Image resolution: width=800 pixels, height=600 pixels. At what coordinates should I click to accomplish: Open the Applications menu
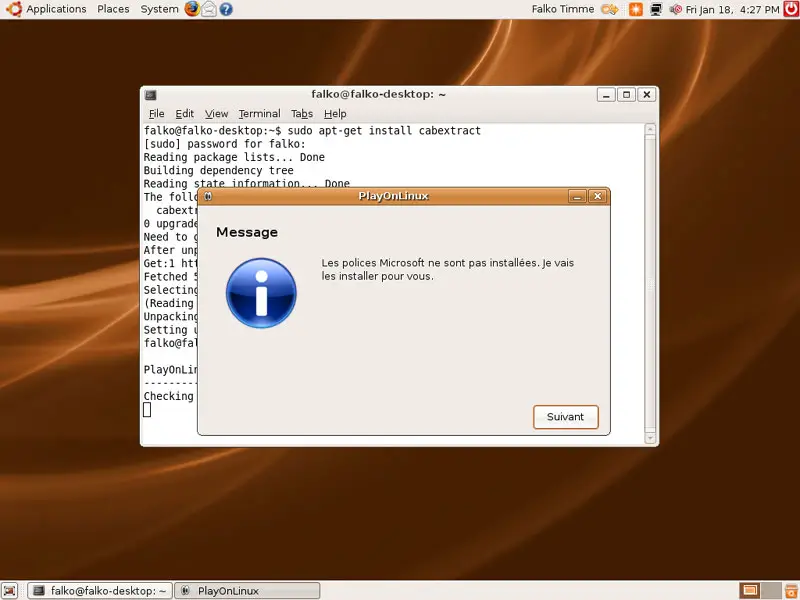56,9
